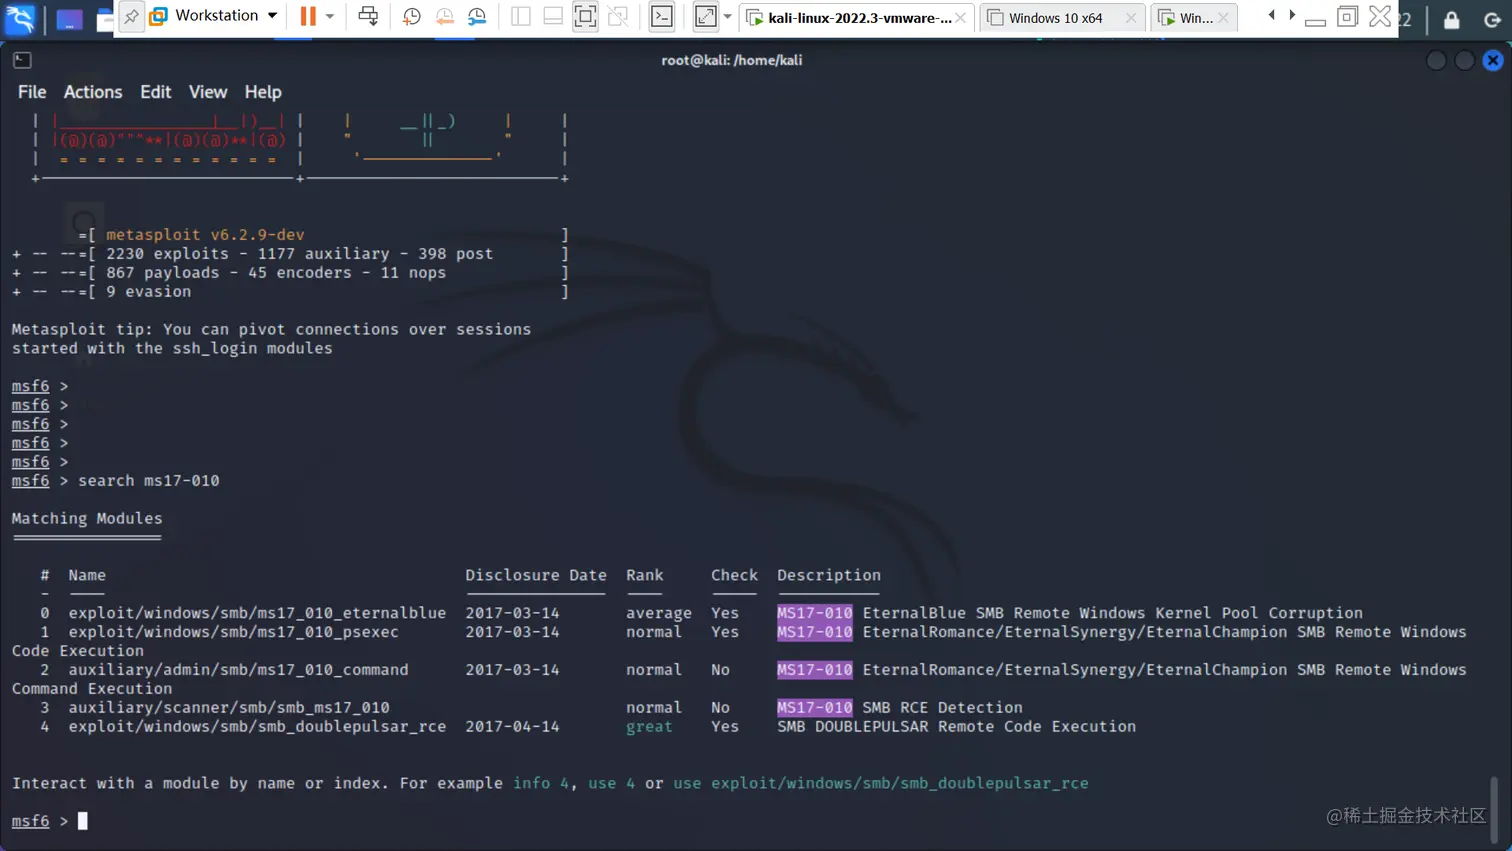Open the Actions menu in terminal
Image resolution: width=1512 pixels, height=851 pixels.
tap(93, 92)
